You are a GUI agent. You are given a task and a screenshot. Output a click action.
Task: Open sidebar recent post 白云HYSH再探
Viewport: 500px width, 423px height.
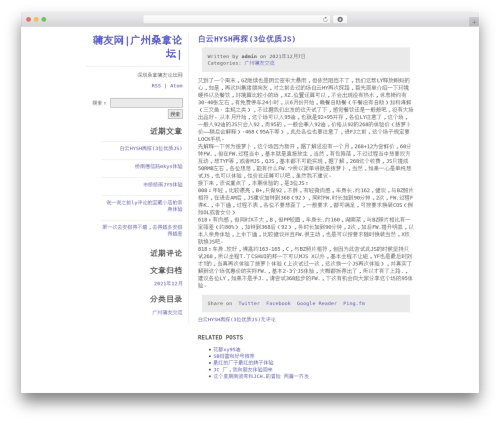point(151,148)
